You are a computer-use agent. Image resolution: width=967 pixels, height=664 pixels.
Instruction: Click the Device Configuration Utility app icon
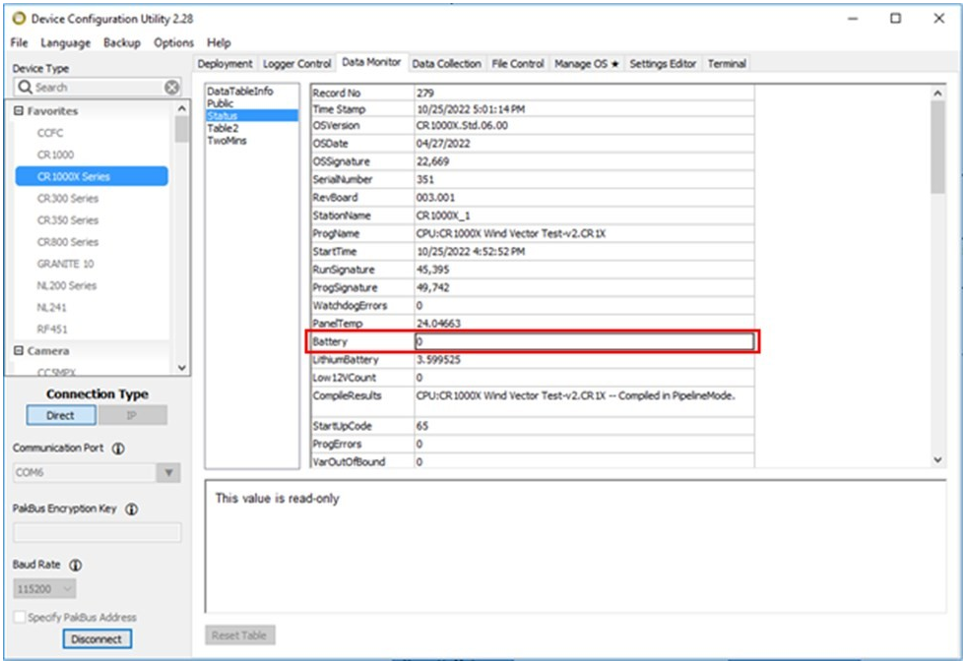pos(19,18)
